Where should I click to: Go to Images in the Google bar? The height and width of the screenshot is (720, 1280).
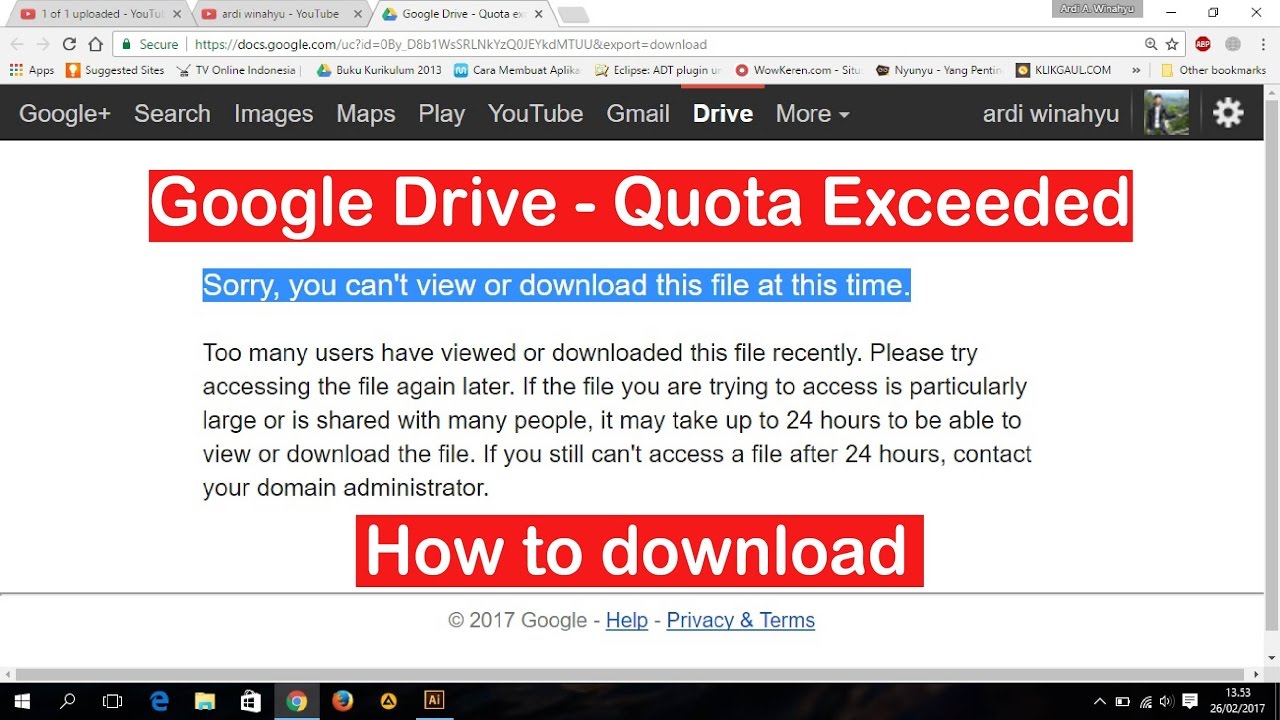point(274,114)
